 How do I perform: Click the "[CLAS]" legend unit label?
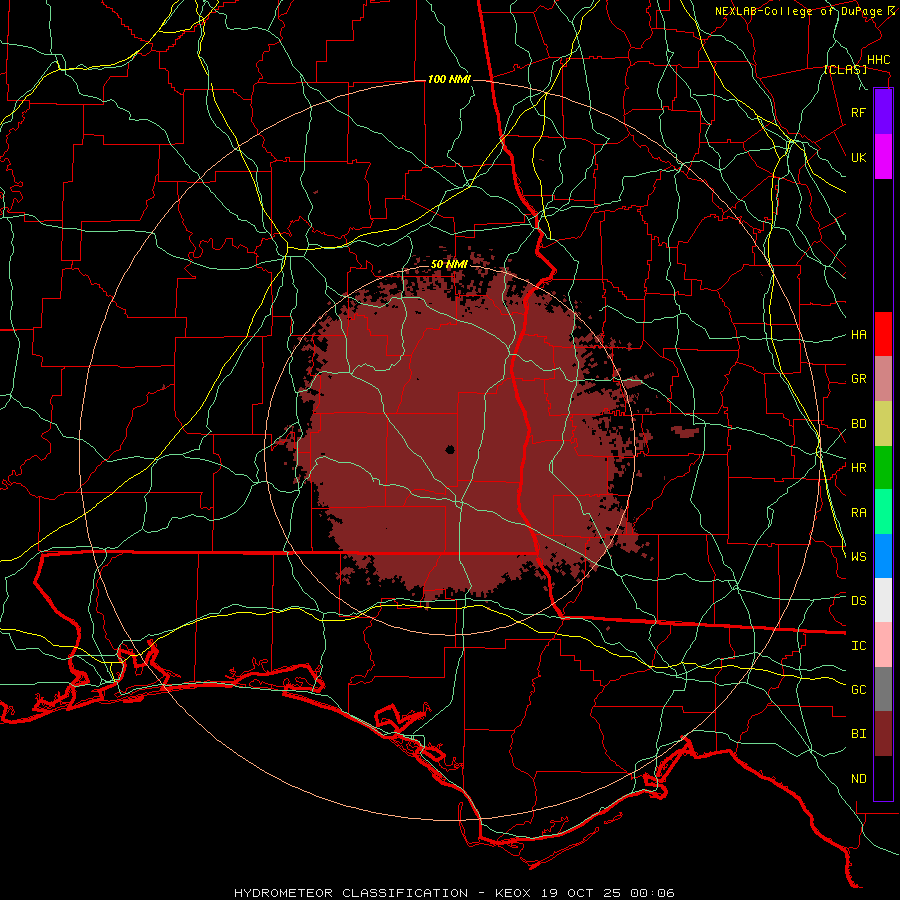(x=845, y=70)
